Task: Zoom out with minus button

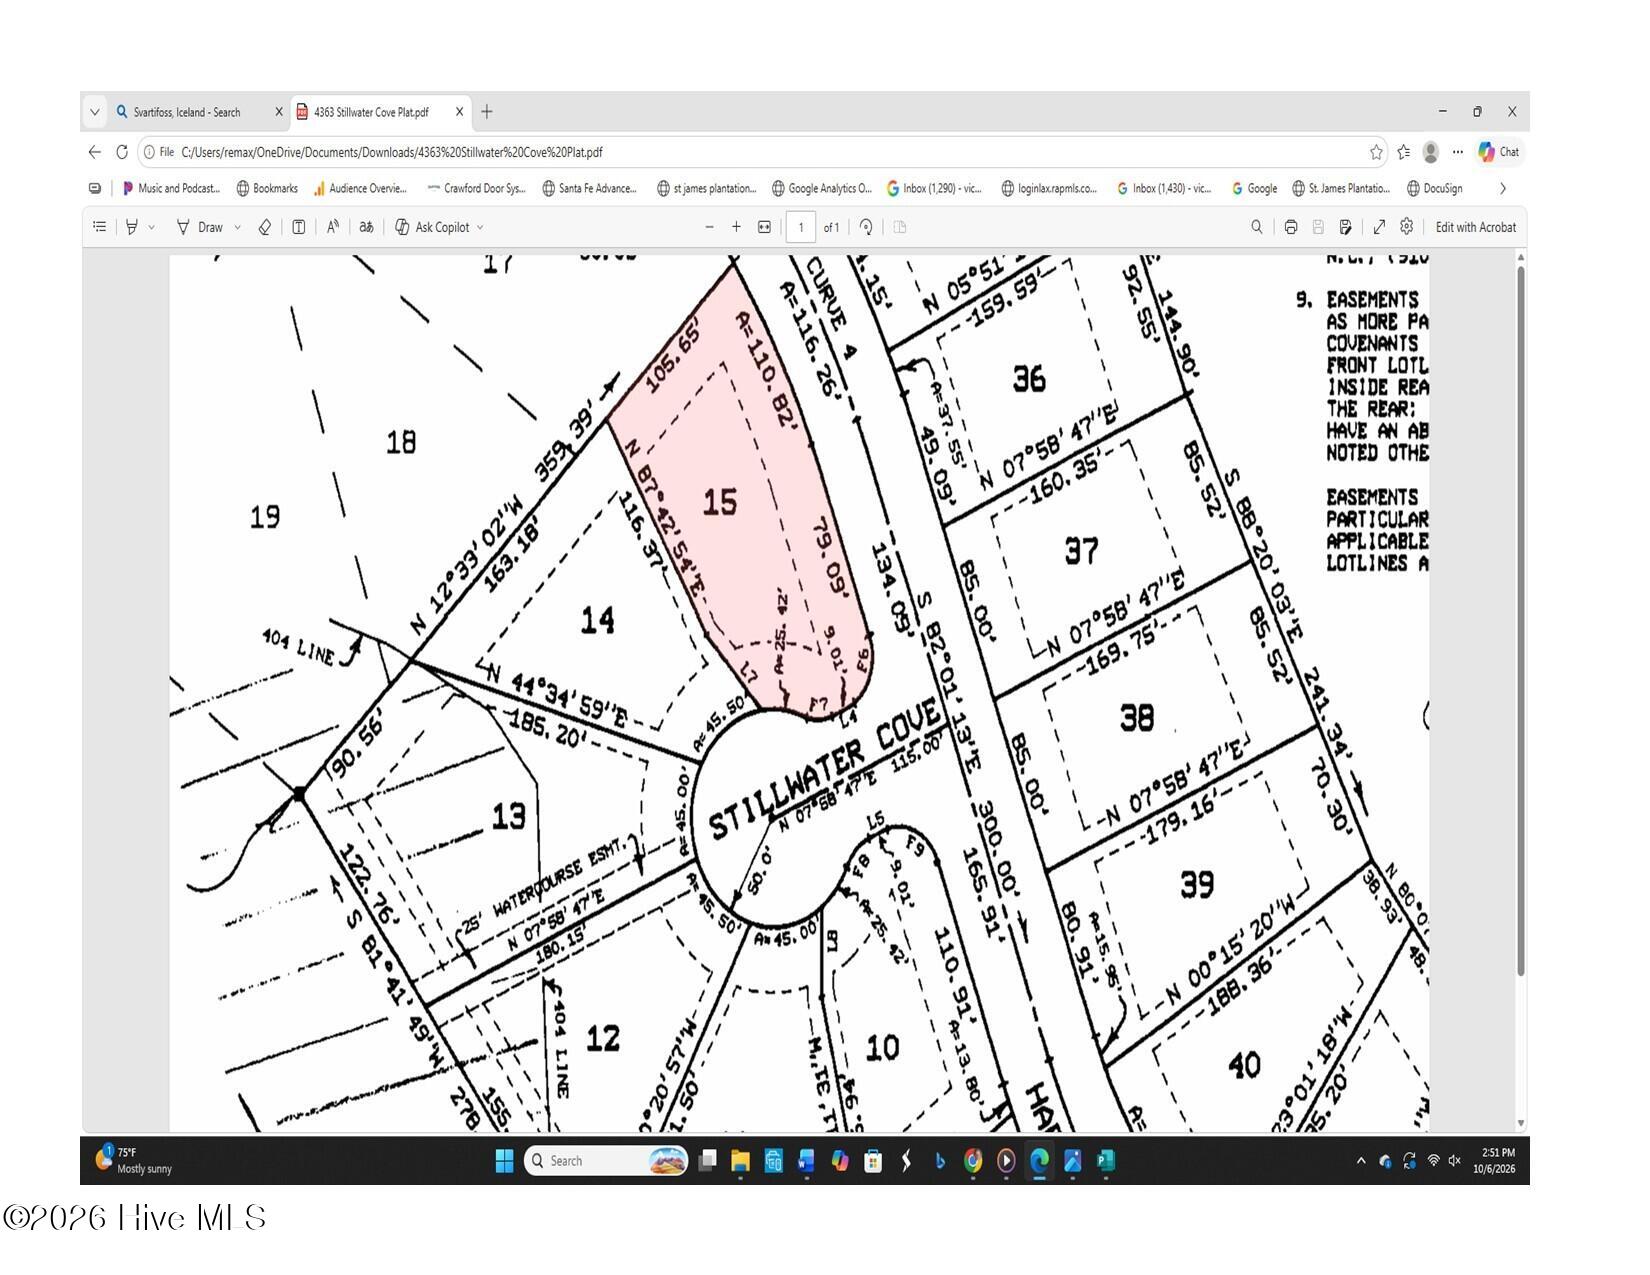Action: pos(710,228)
